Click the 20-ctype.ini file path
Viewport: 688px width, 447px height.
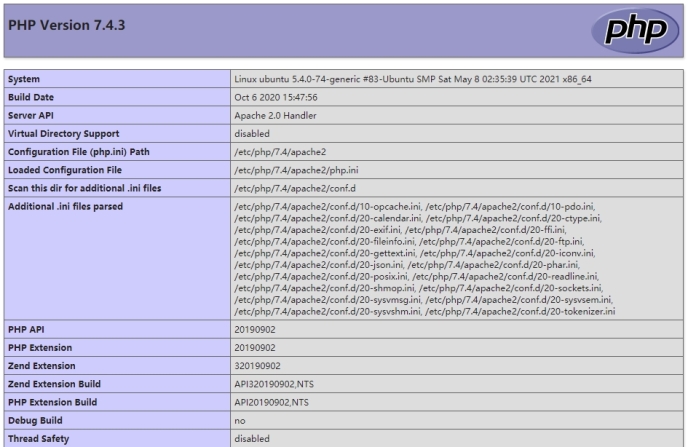pos(513,218)
